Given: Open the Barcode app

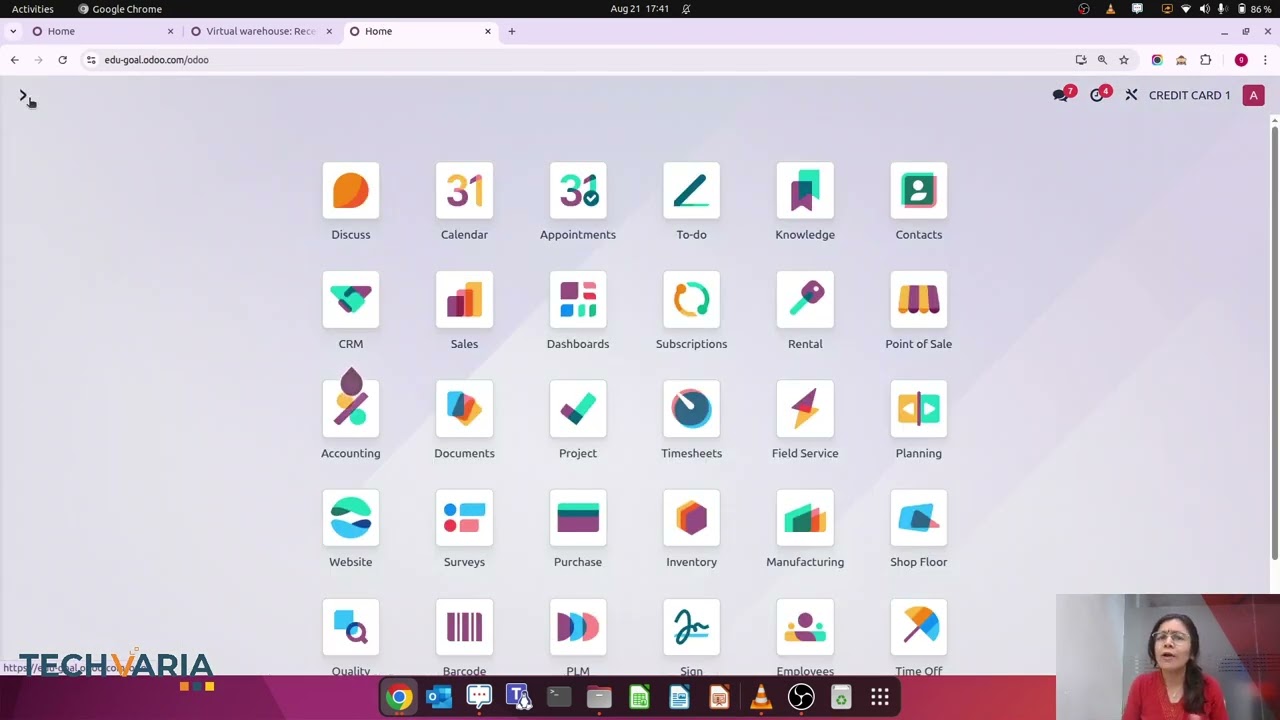Looking at the screenshot, I should [464, 627].
